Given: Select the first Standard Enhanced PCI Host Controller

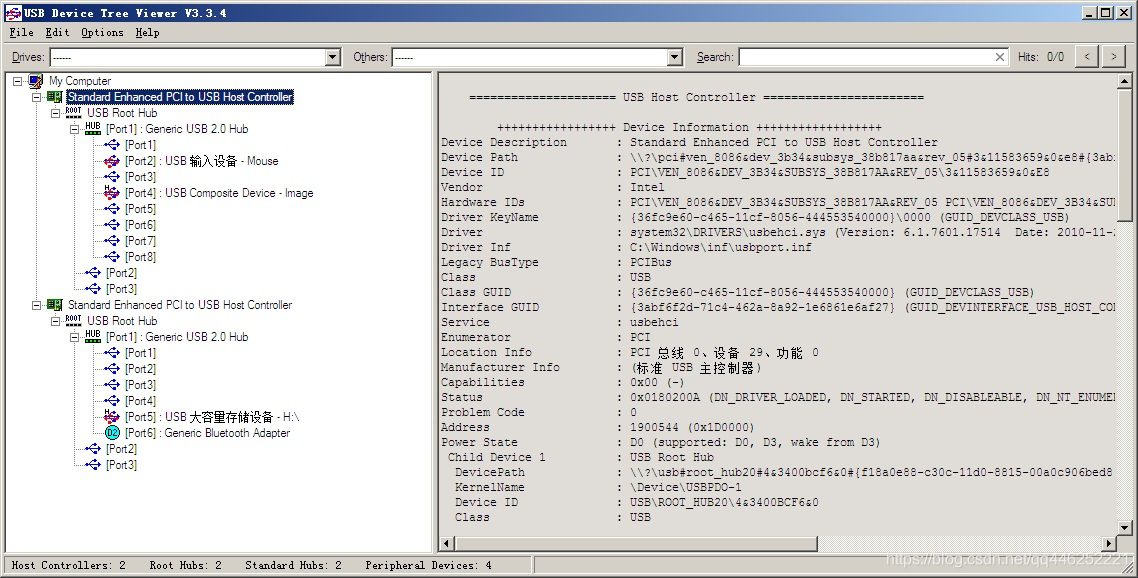Looking at the screenshot, I should (x=180, y=97).
